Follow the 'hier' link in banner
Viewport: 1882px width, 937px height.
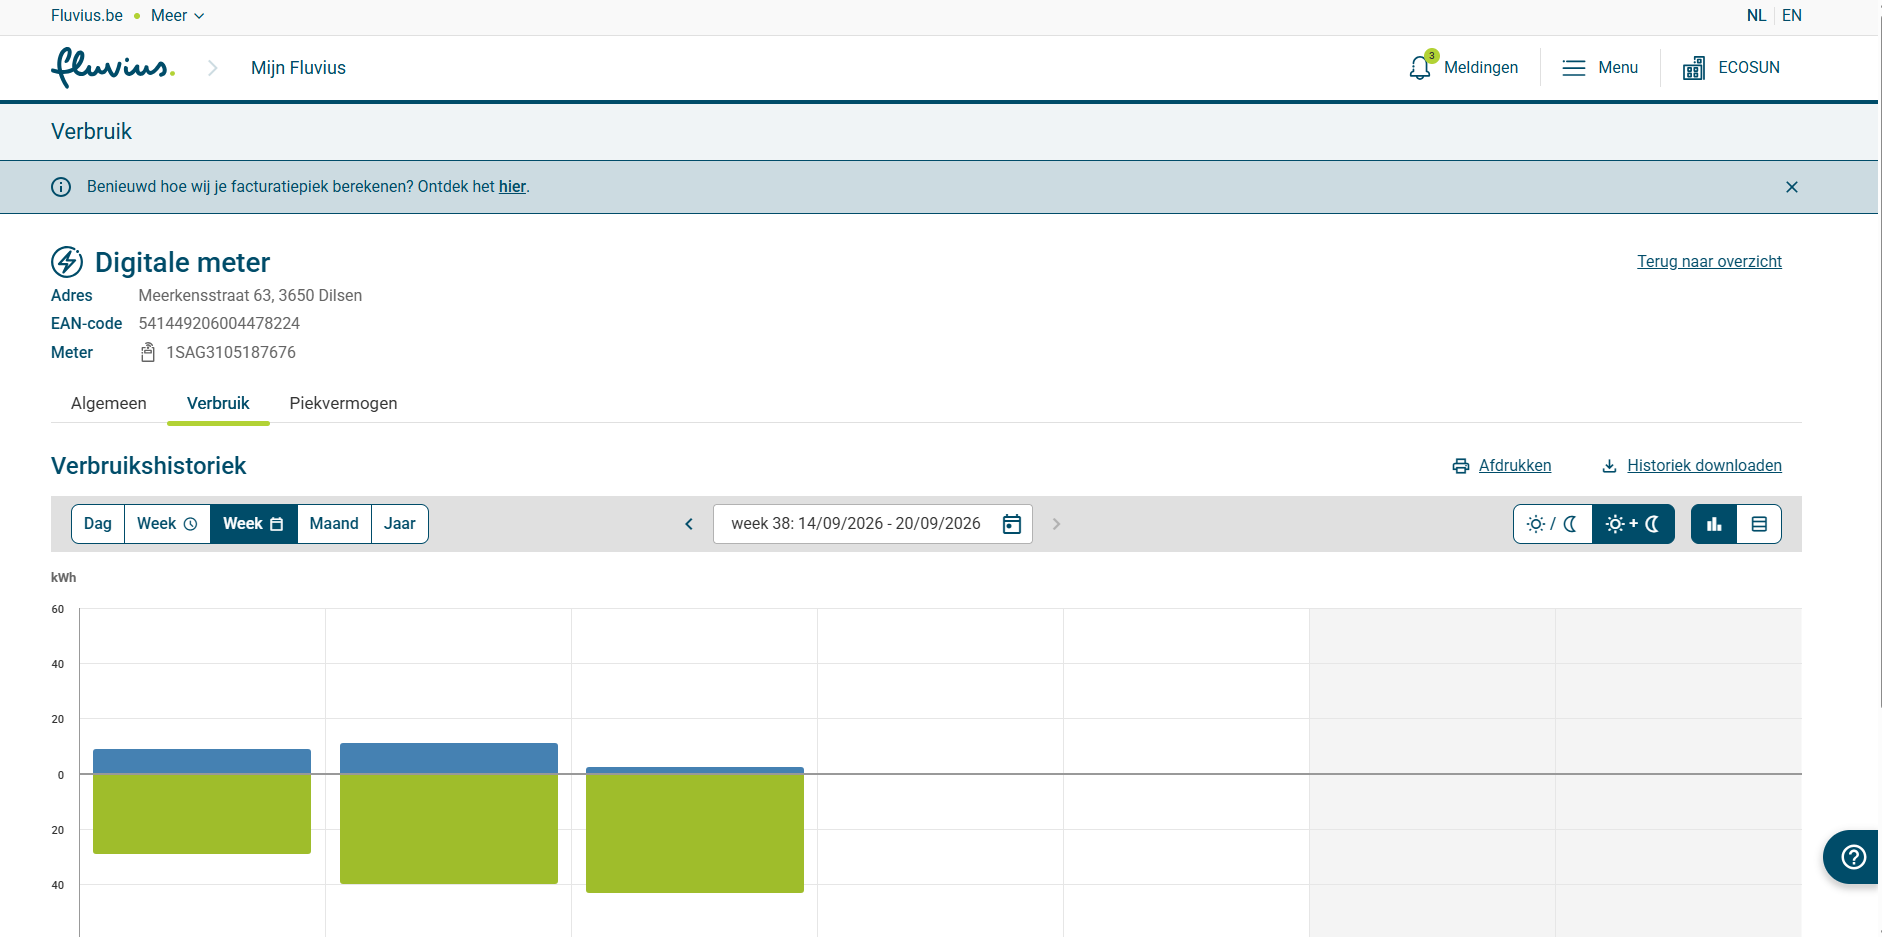point(512,187)
